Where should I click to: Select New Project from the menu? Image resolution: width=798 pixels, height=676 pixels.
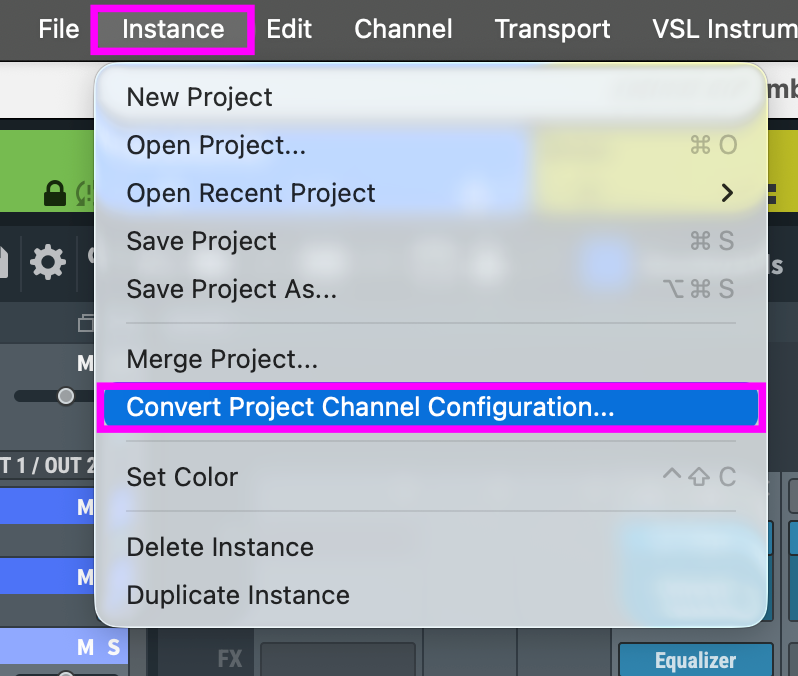pos(199,97)
